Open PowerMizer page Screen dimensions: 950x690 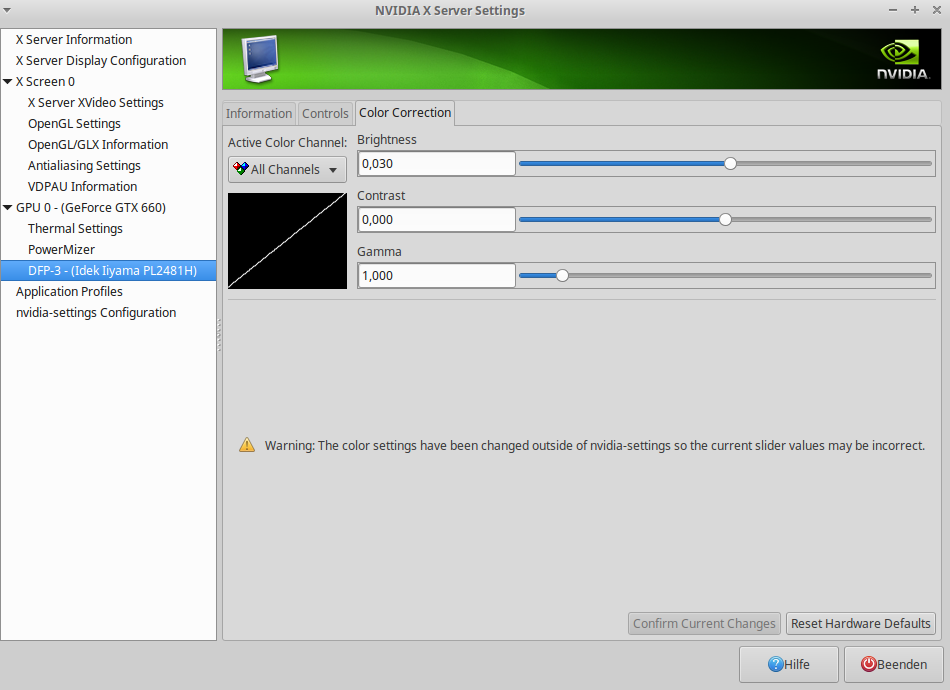pyautogui.click(x=61, y=250)
